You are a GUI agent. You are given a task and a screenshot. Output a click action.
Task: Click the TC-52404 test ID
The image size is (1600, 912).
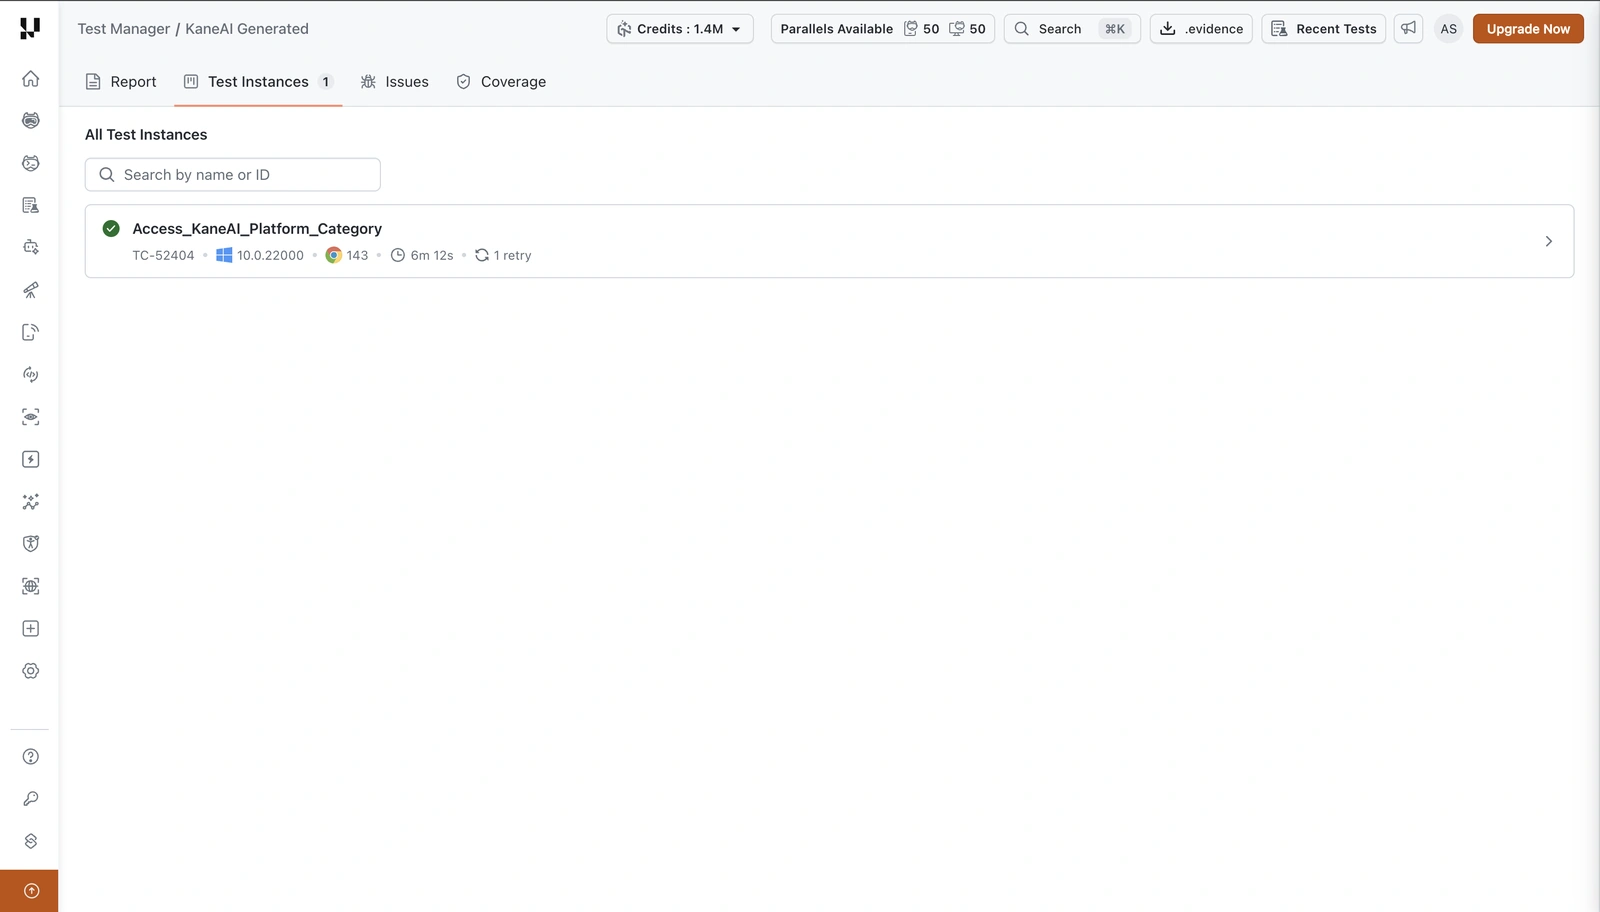pos(164,256)
